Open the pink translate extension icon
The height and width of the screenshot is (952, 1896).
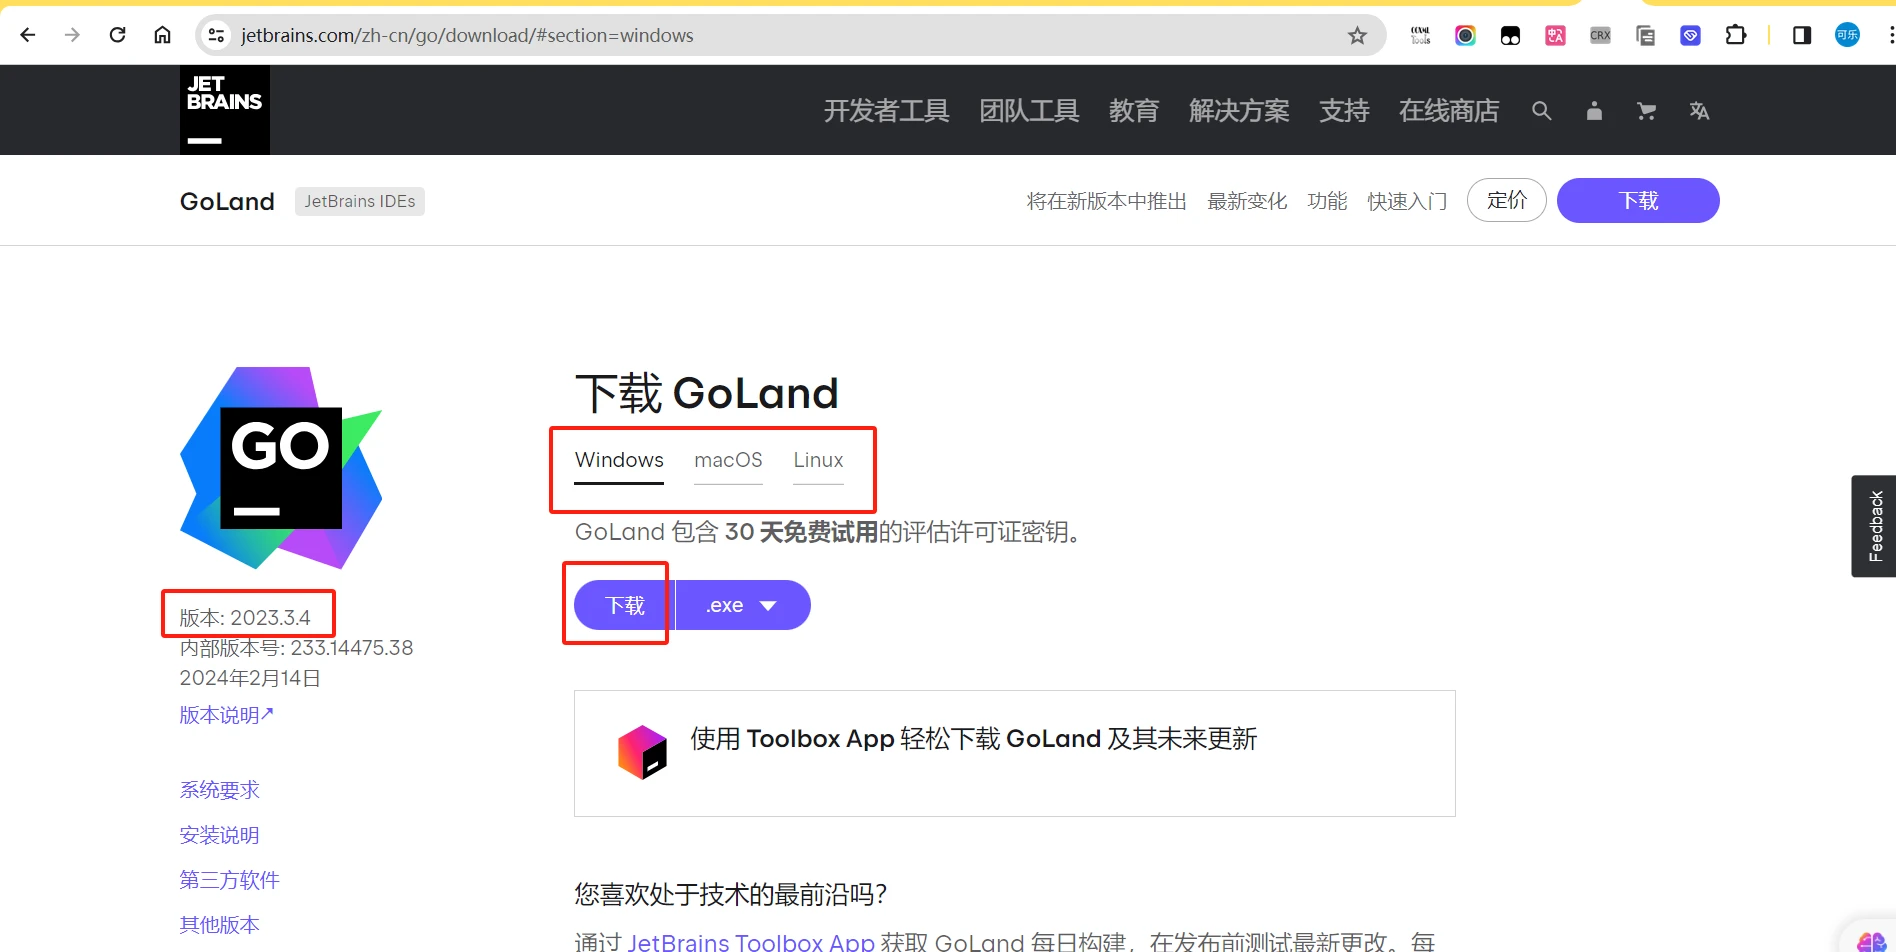(1555, 35)
